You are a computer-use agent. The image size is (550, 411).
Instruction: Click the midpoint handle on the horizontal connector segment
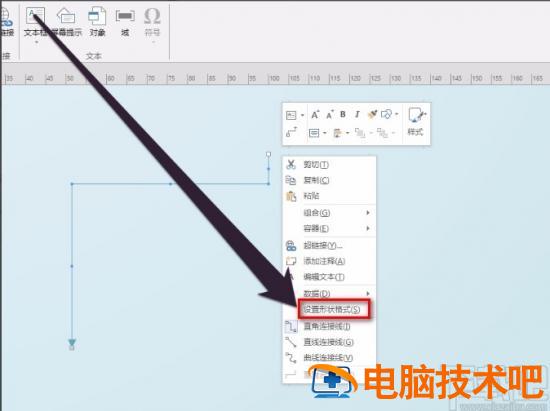click(170, 183)
